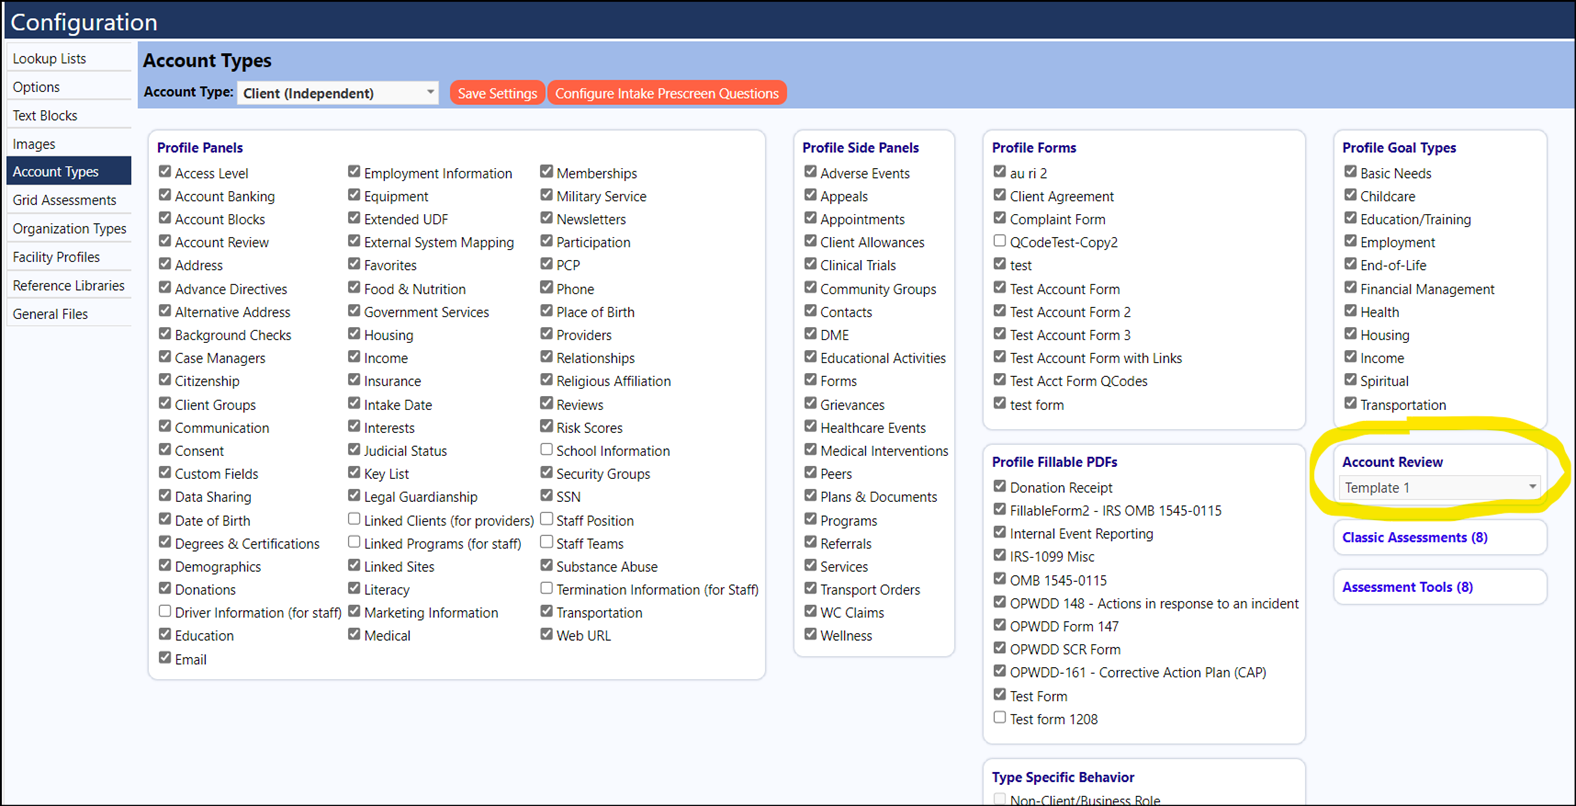1576x806 pixels.
Task: Enable the Staff Position checkbox
Action: coord(547,519)
